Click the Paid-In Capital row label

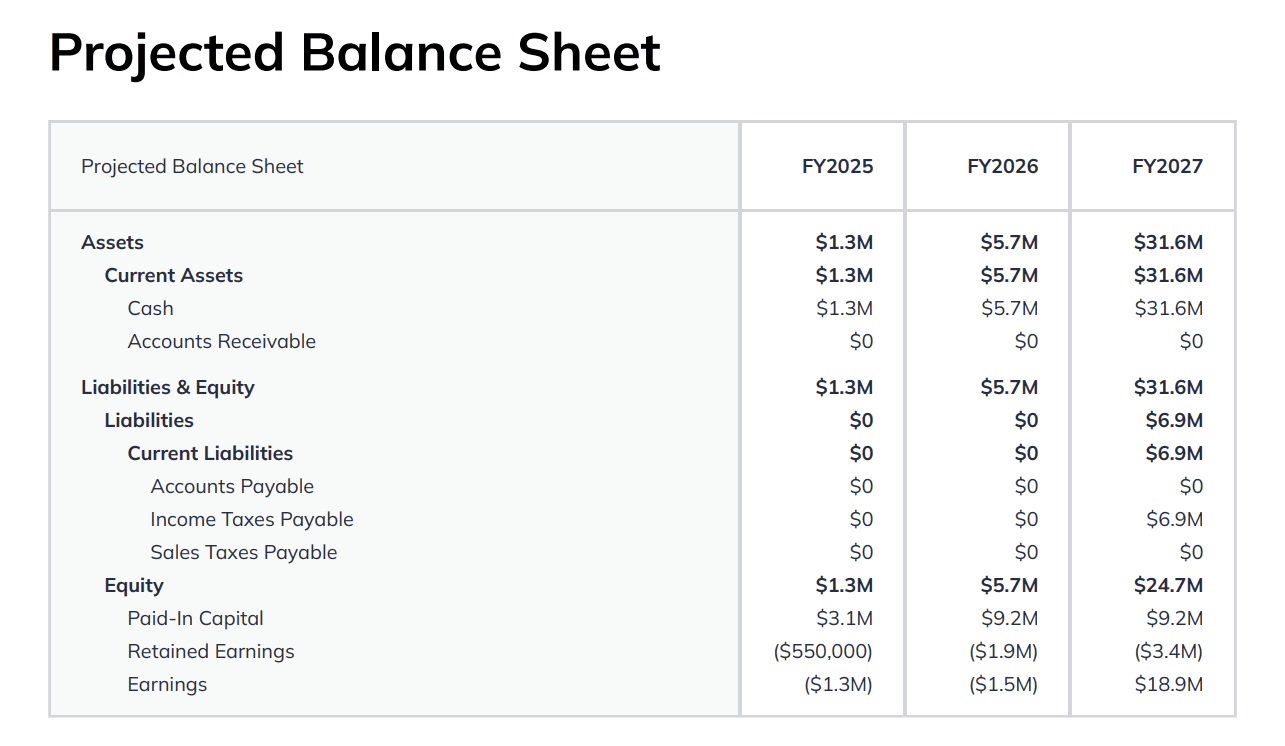click(x=196, y=618)
